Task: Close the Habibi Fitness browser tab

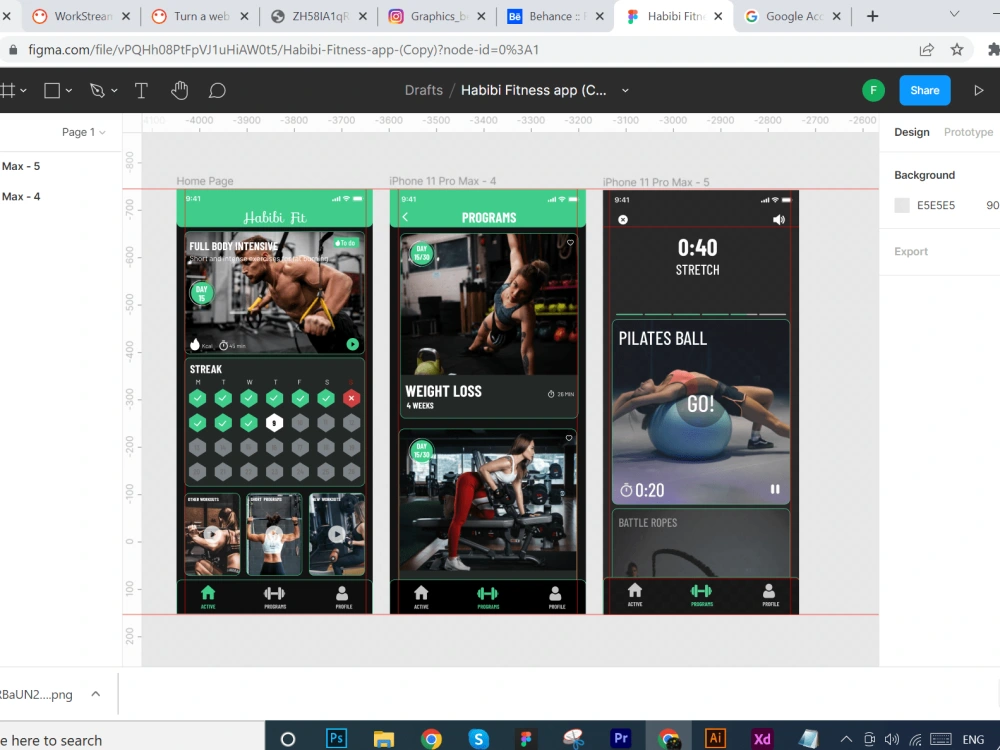Action: (718, 17)
